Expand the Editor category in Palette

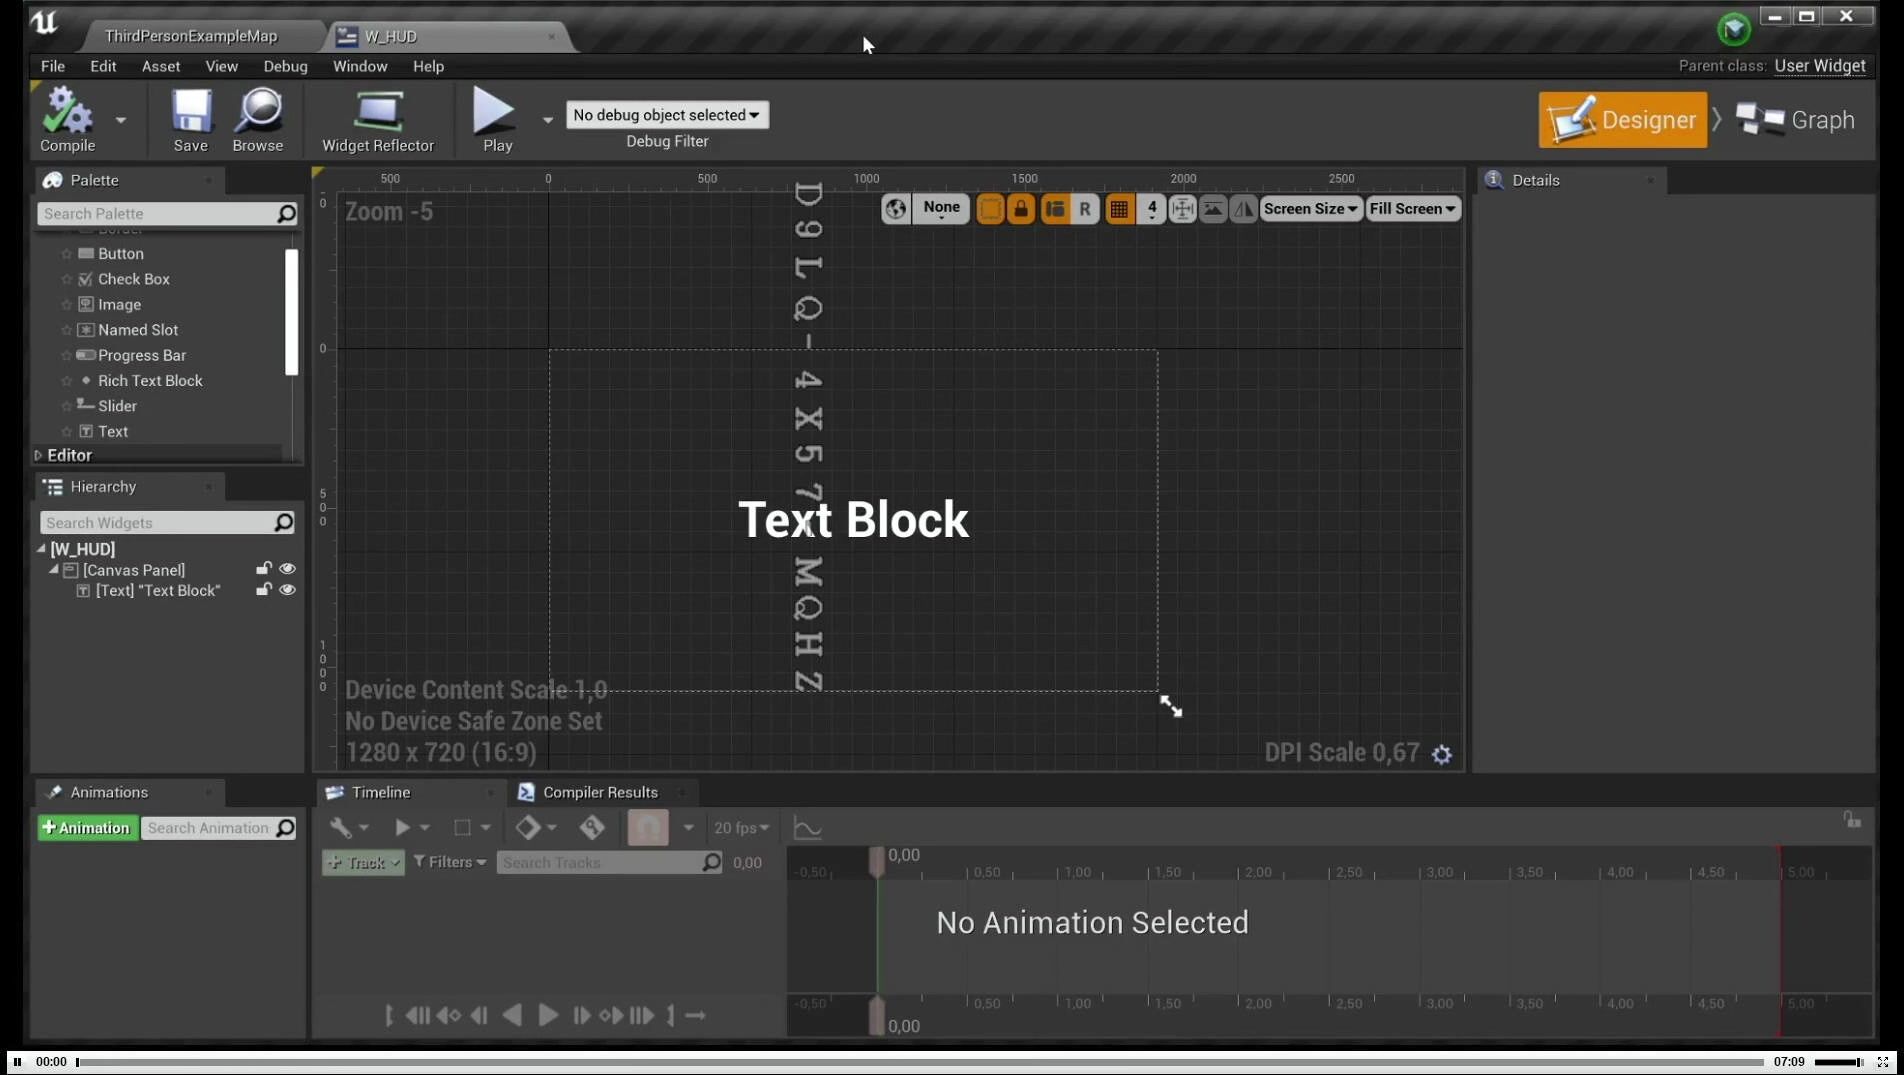click(x=39, y=455)
